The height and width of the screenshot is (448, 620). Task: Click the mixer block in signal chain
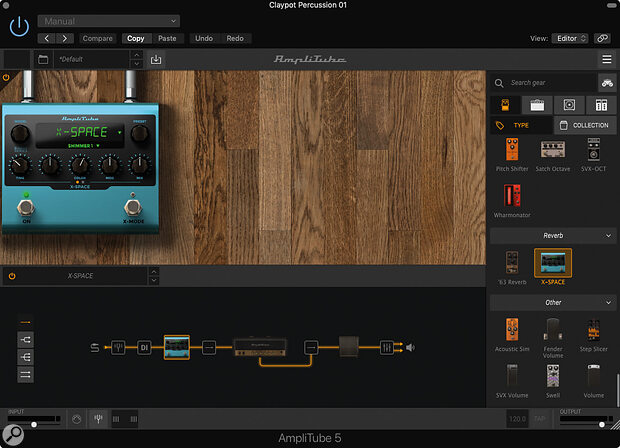[386, 348]
